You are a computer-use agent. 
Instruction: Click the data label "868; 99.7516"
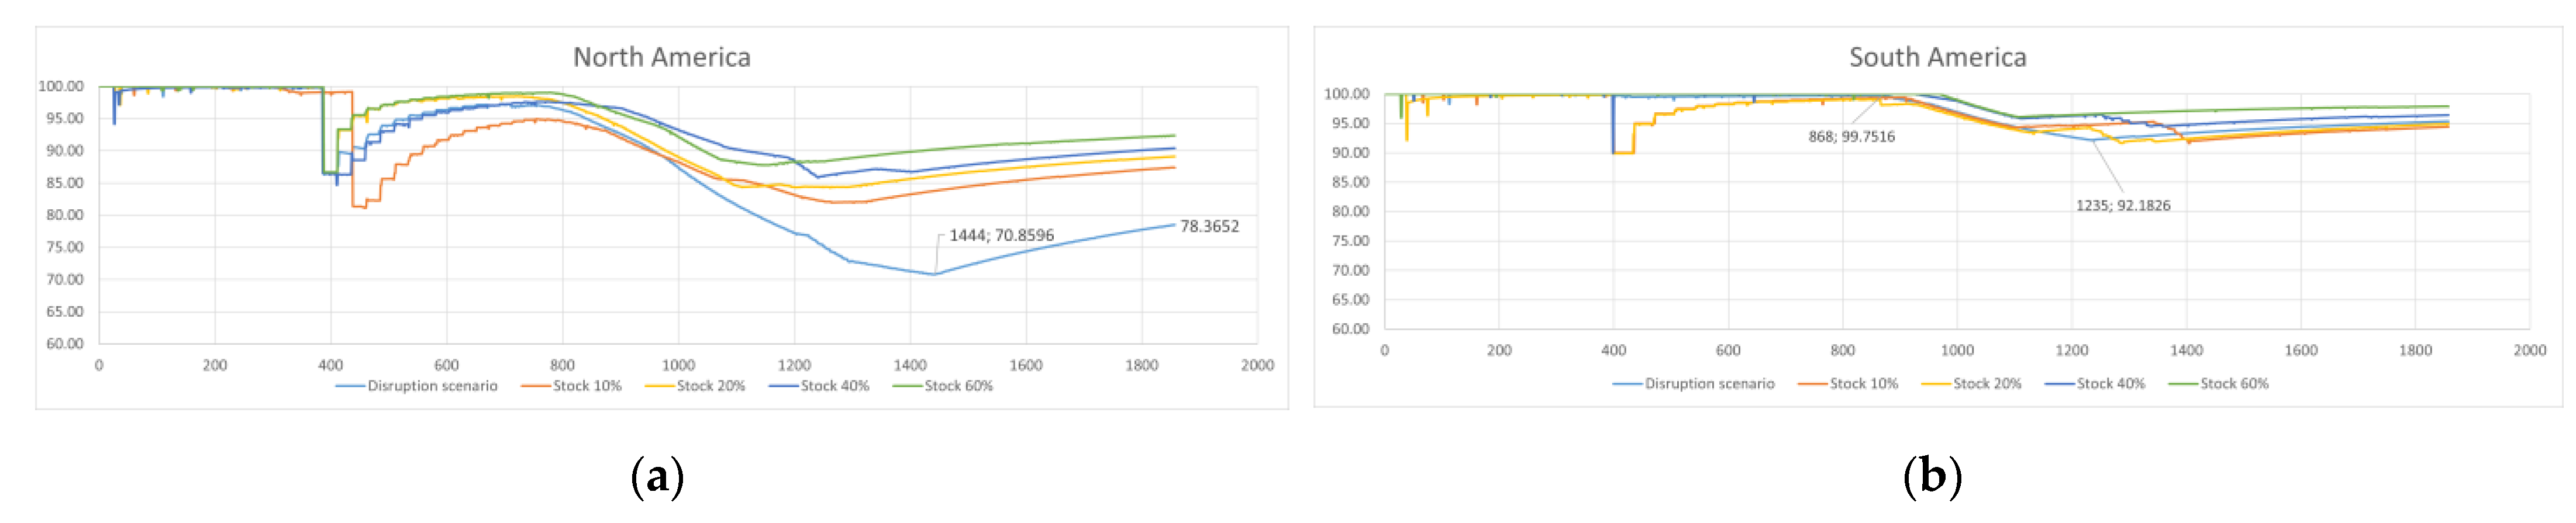pyautogui.click(x=1851, y=137)
